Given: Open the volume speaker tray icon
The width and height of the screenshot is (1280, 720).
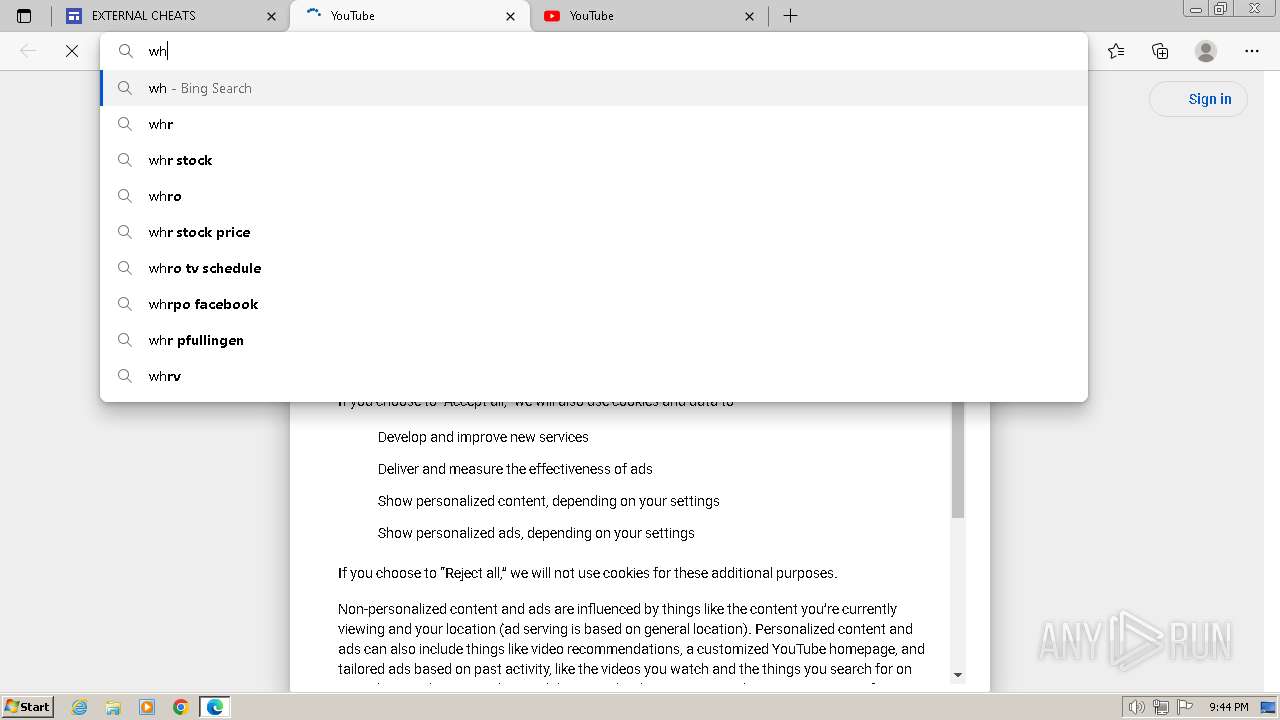Looking at the screenshot, I should 1137,707.
